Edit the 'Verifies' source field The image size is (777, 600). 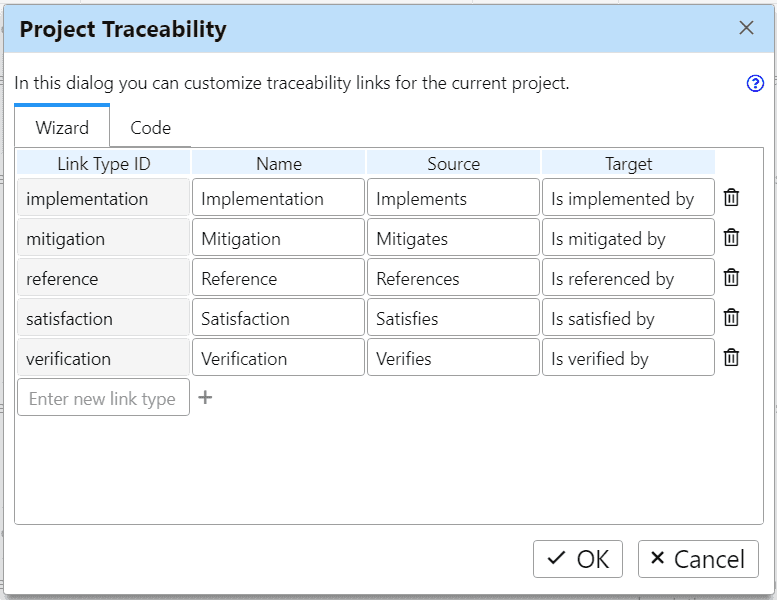(453, 358)
